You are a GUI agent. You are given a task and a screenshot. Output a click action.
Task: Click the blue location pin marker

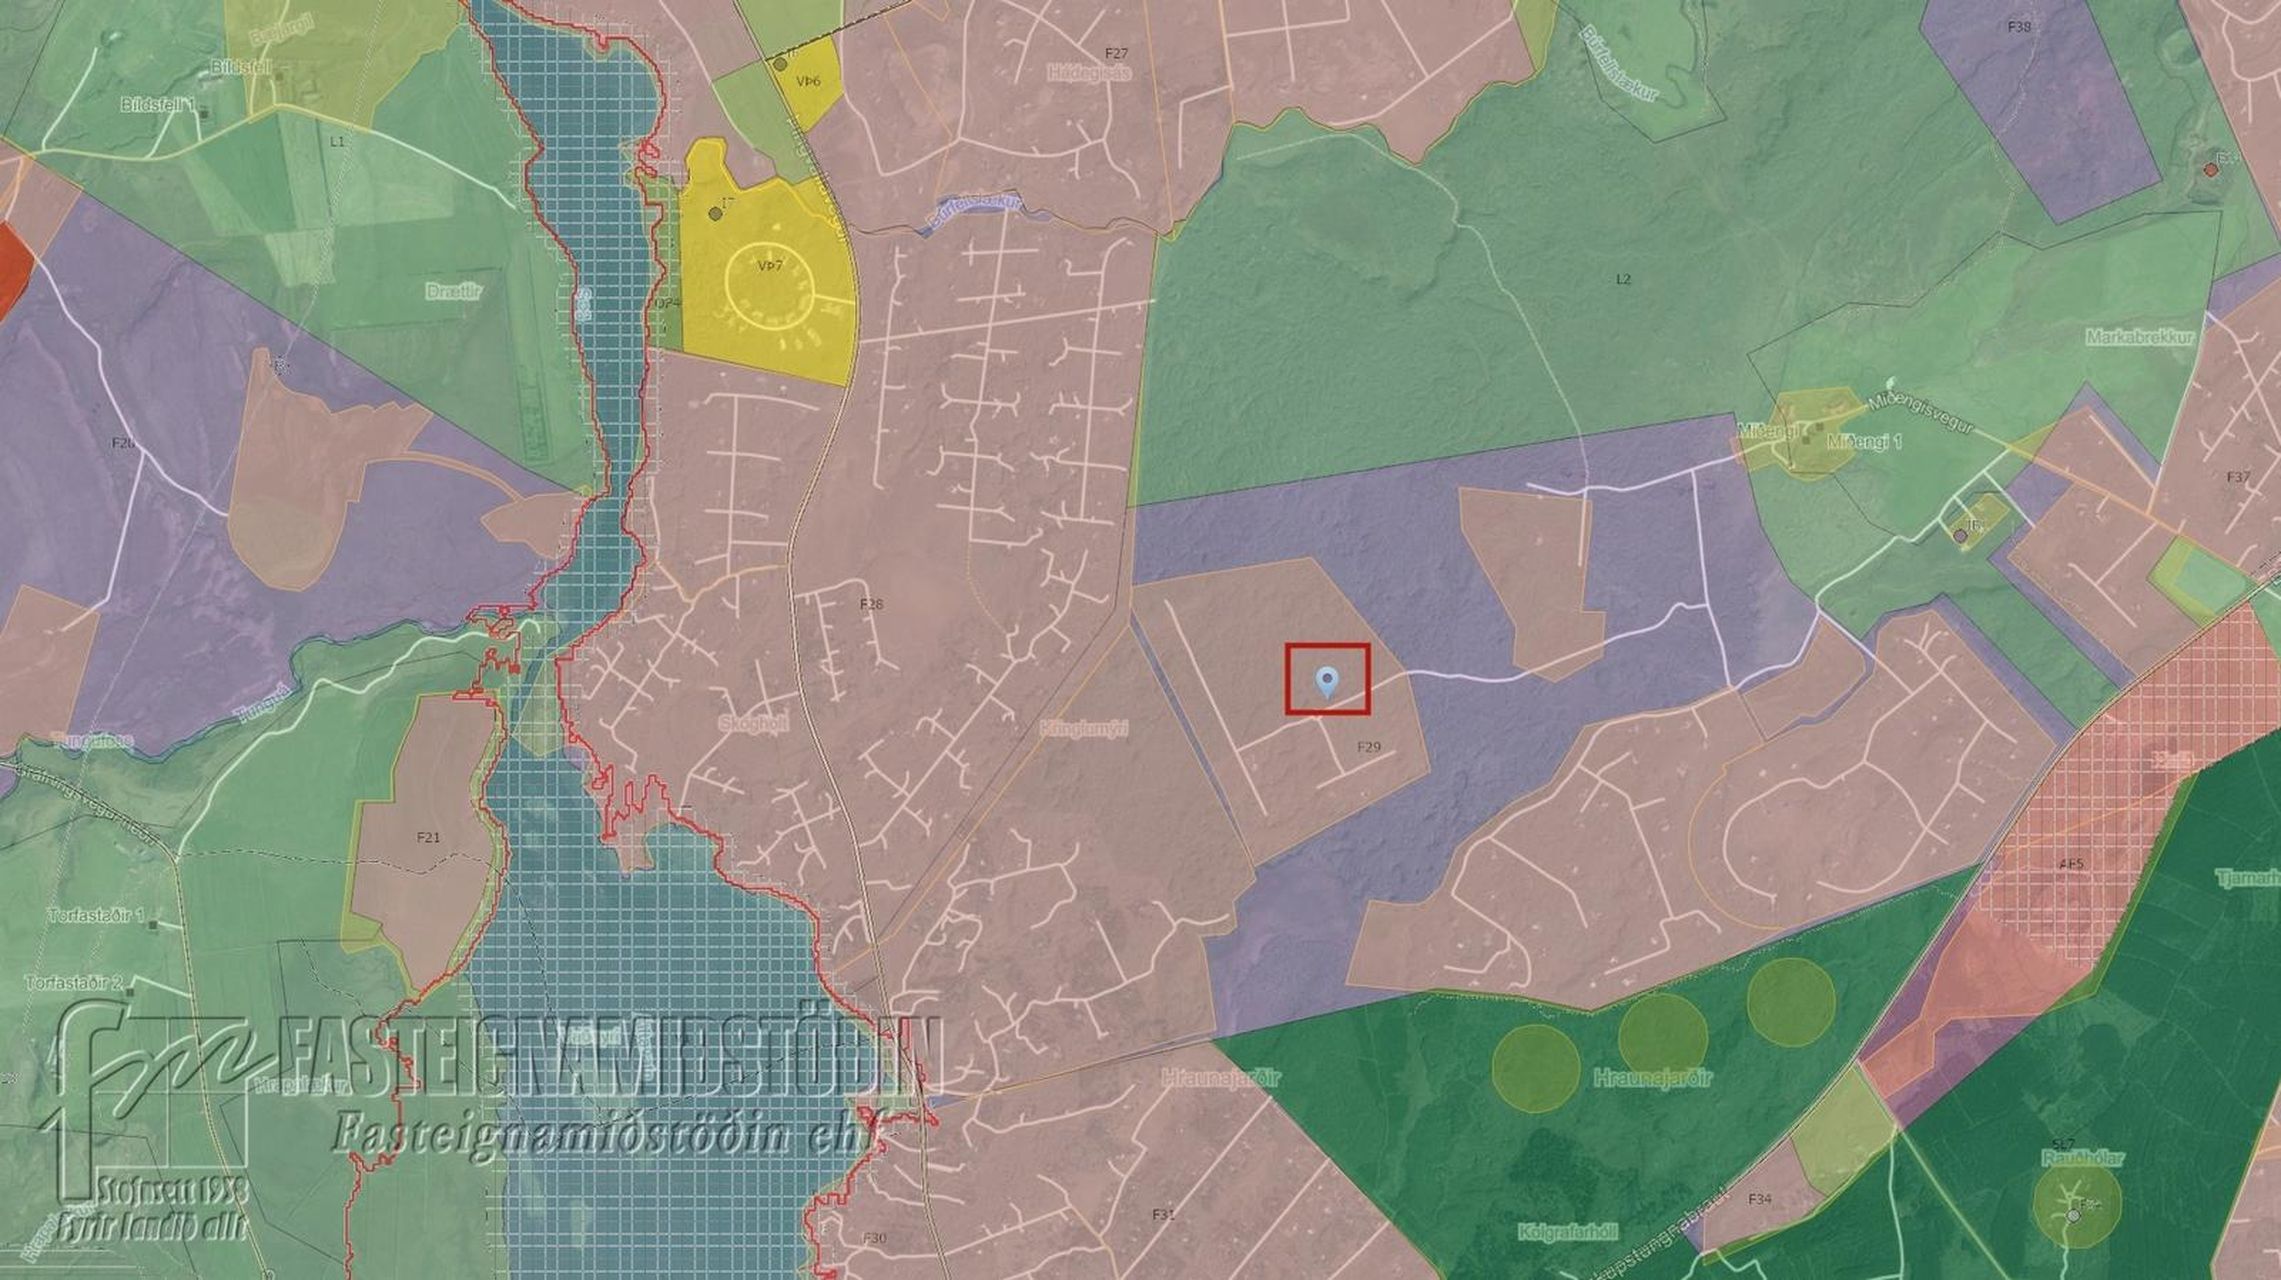[1327, 682]
